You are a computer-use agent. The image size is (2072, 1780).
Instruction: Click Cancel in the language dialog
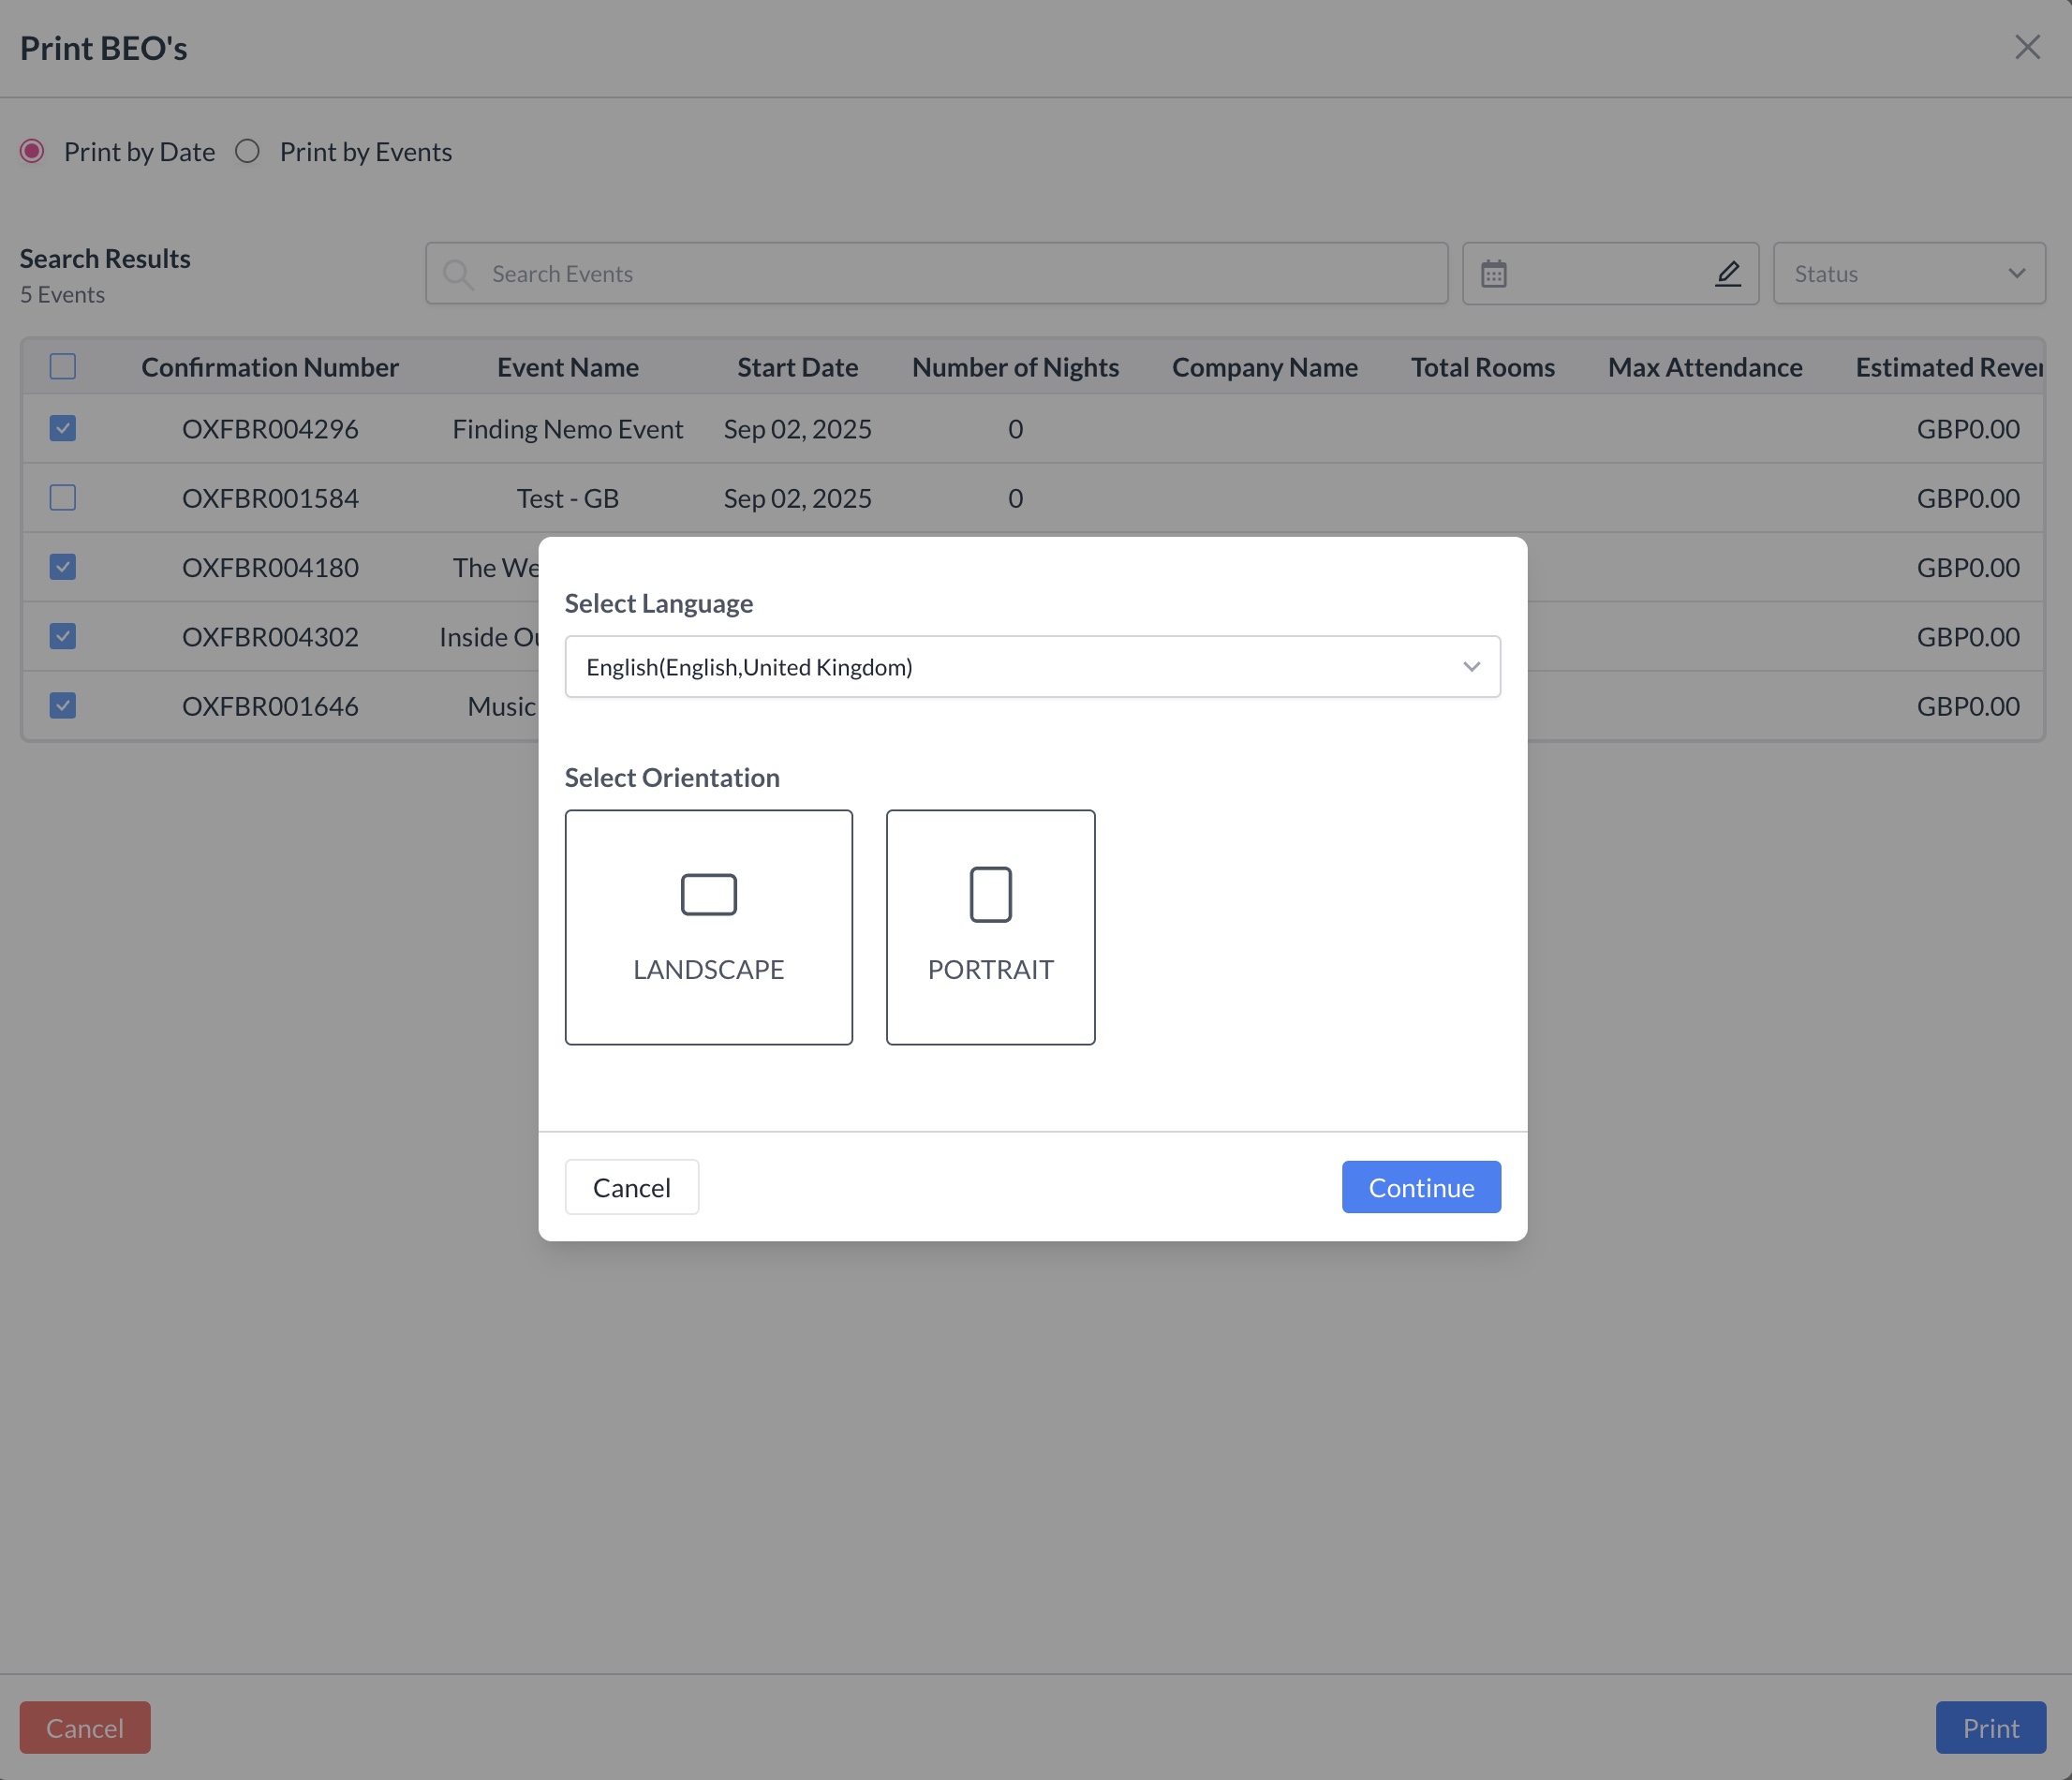[631, 1187]
